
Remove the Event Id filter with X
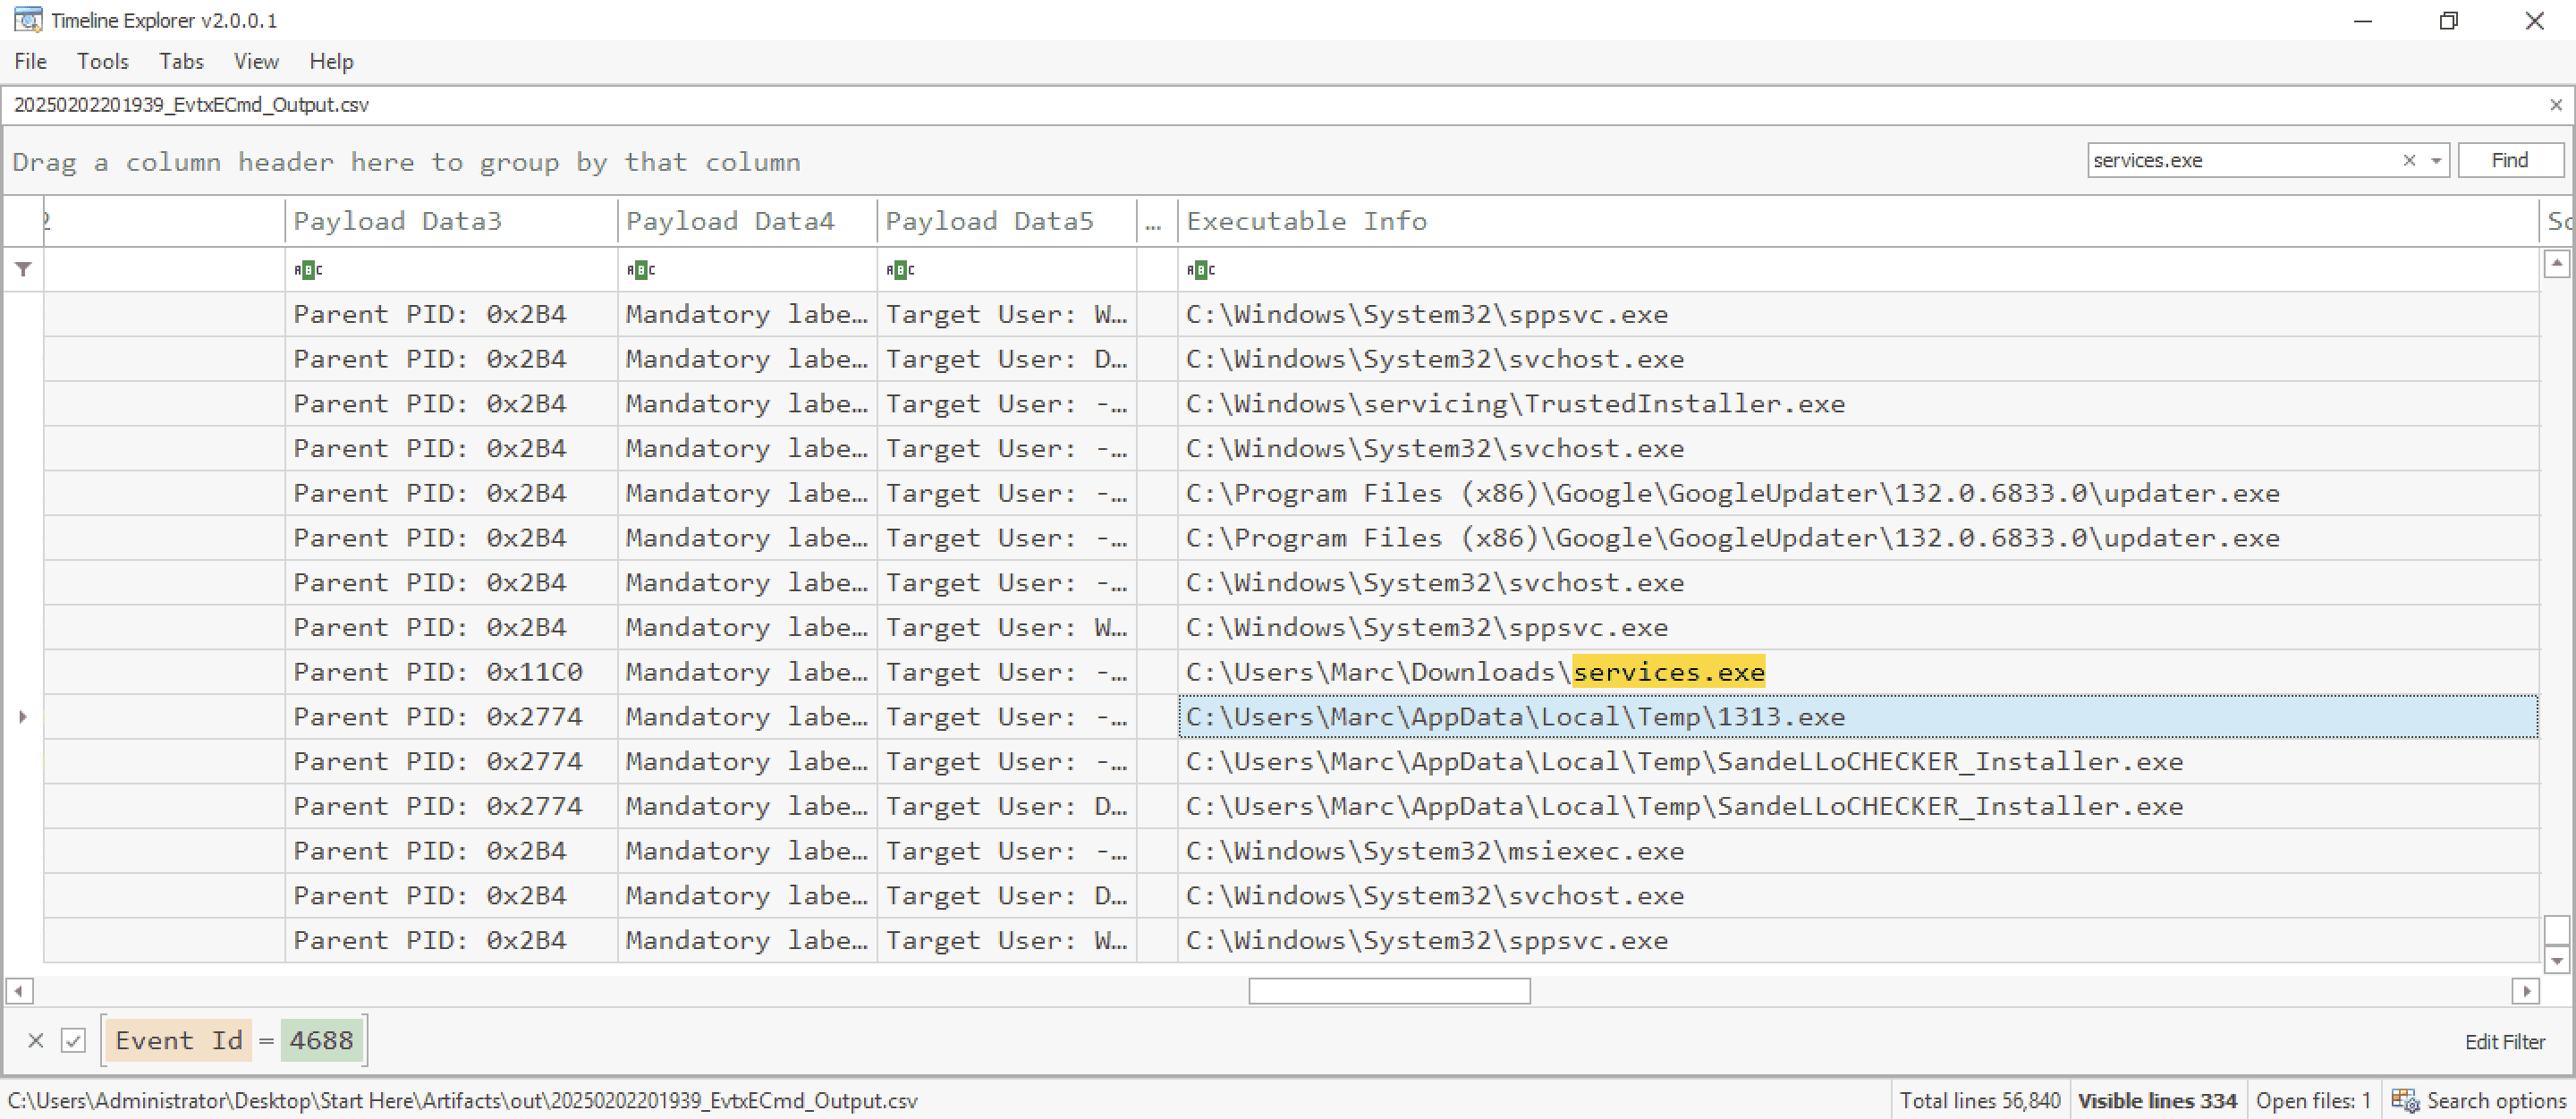[36, 1040]
